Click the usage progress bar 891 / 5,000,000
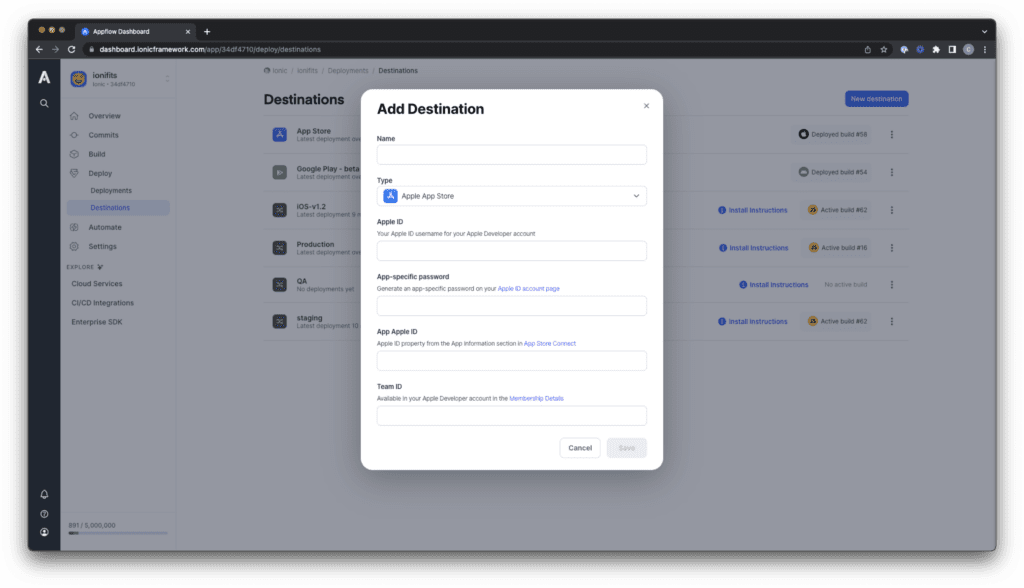The image size is (1024, 588). coord(118,533)
